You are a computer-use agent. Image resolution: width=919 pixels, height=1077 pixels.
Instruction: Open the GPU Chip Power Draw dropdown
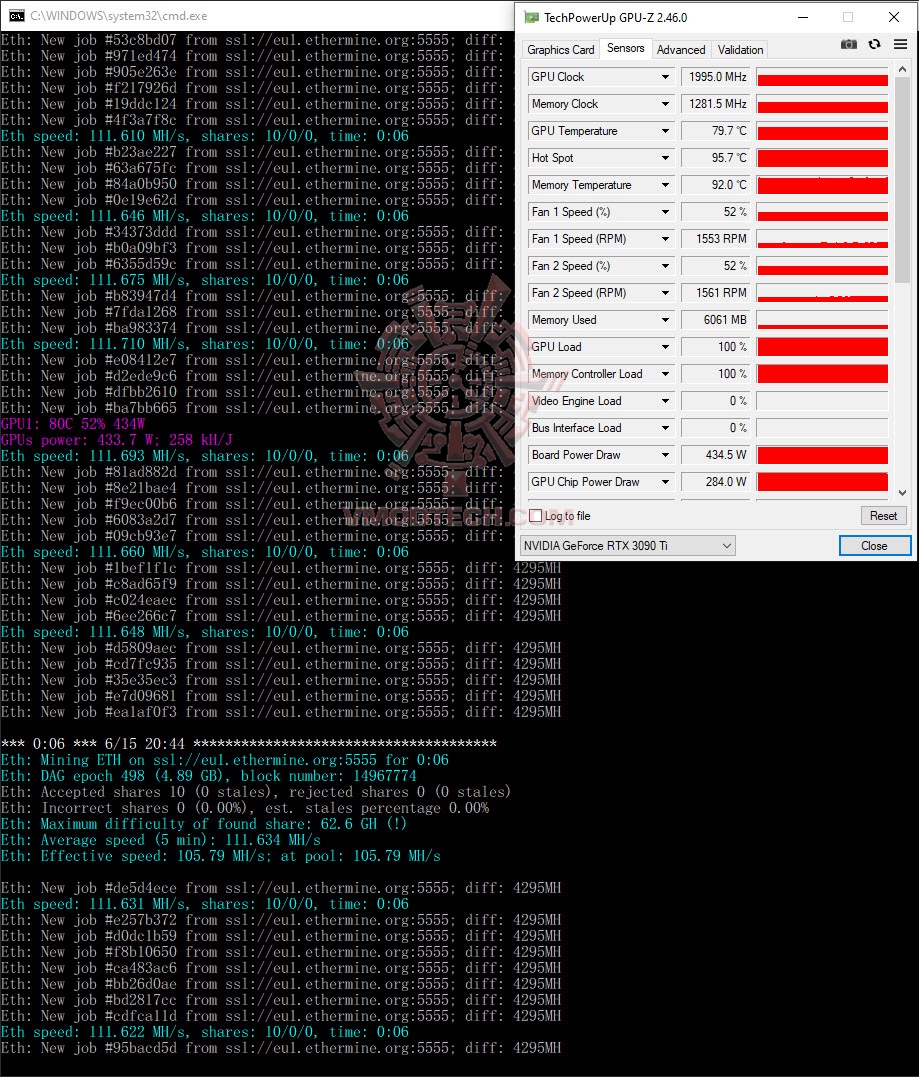point(665,482)
